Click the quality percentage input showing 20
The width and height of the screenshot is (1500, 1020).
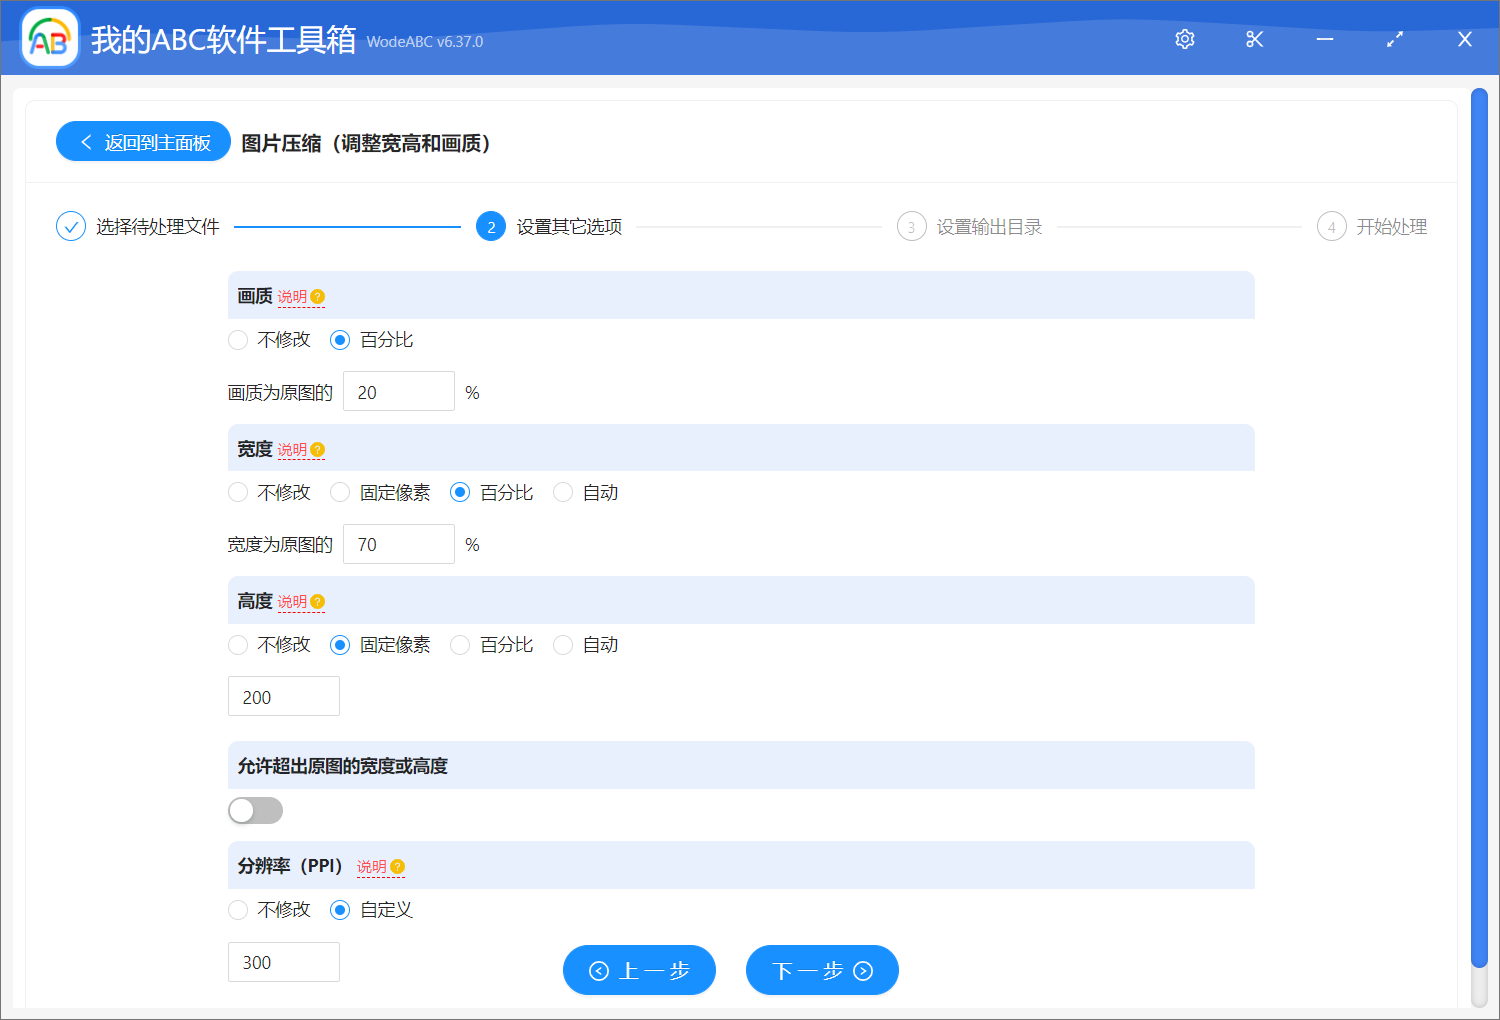pos(398,391)
